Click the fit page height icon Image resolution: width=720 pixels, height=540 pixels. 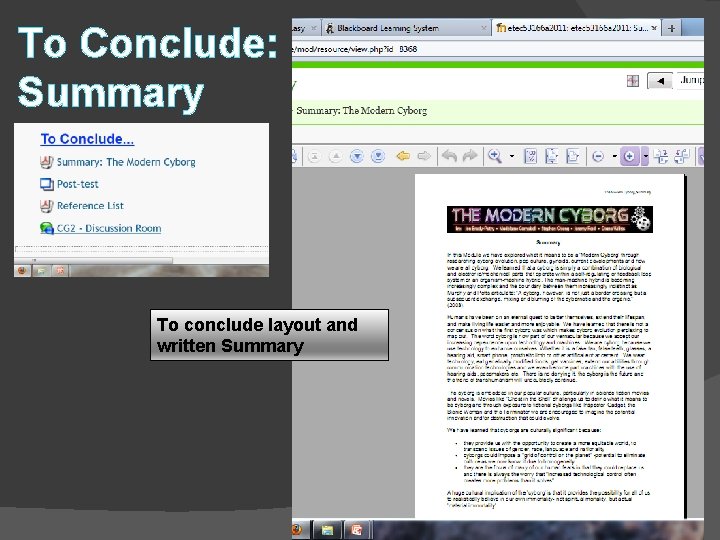[551, 156]
